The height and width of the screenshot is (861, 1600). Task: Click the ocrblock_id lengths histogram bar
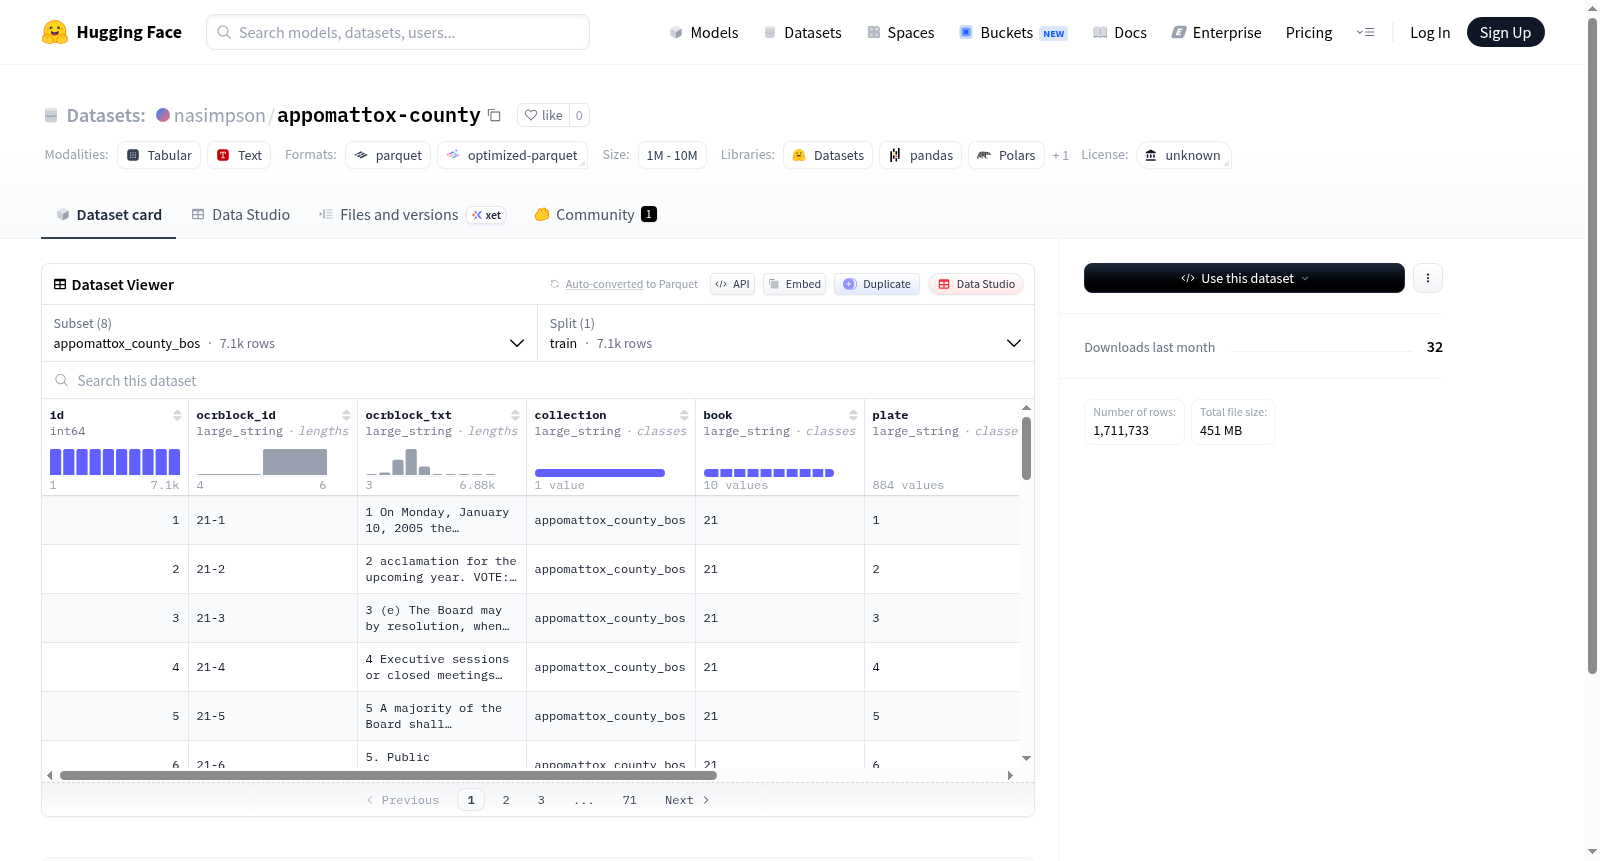pos(295,461)
